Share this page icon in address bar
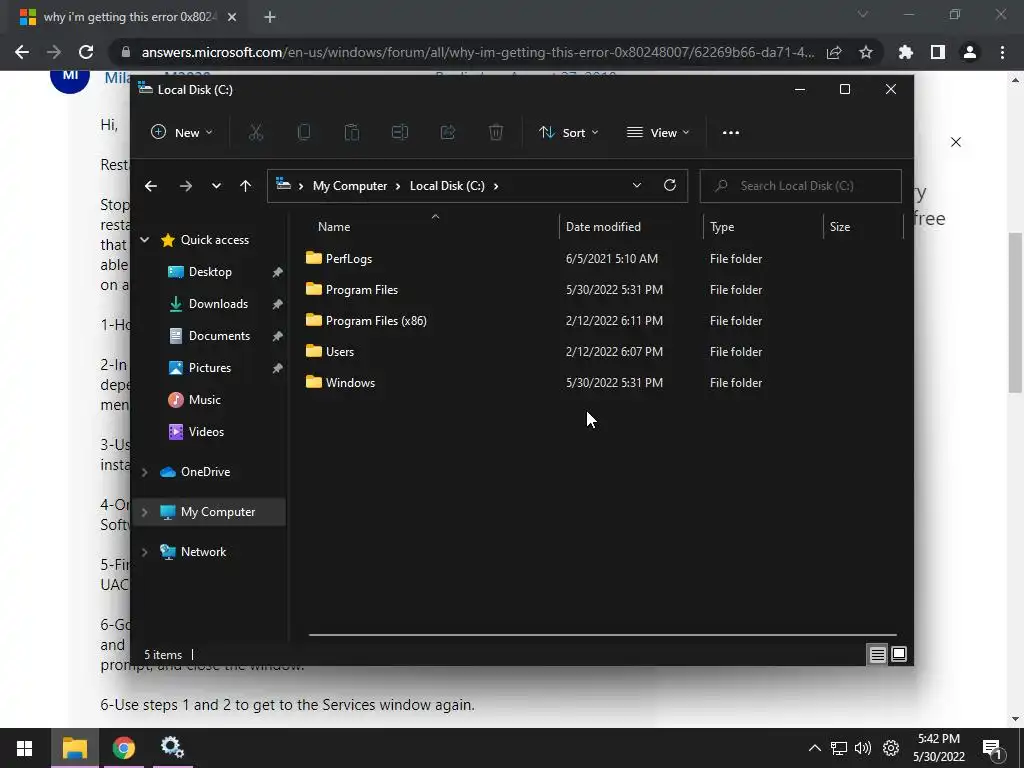Viewport: 1024px width, 768px height. pos(834,52)
